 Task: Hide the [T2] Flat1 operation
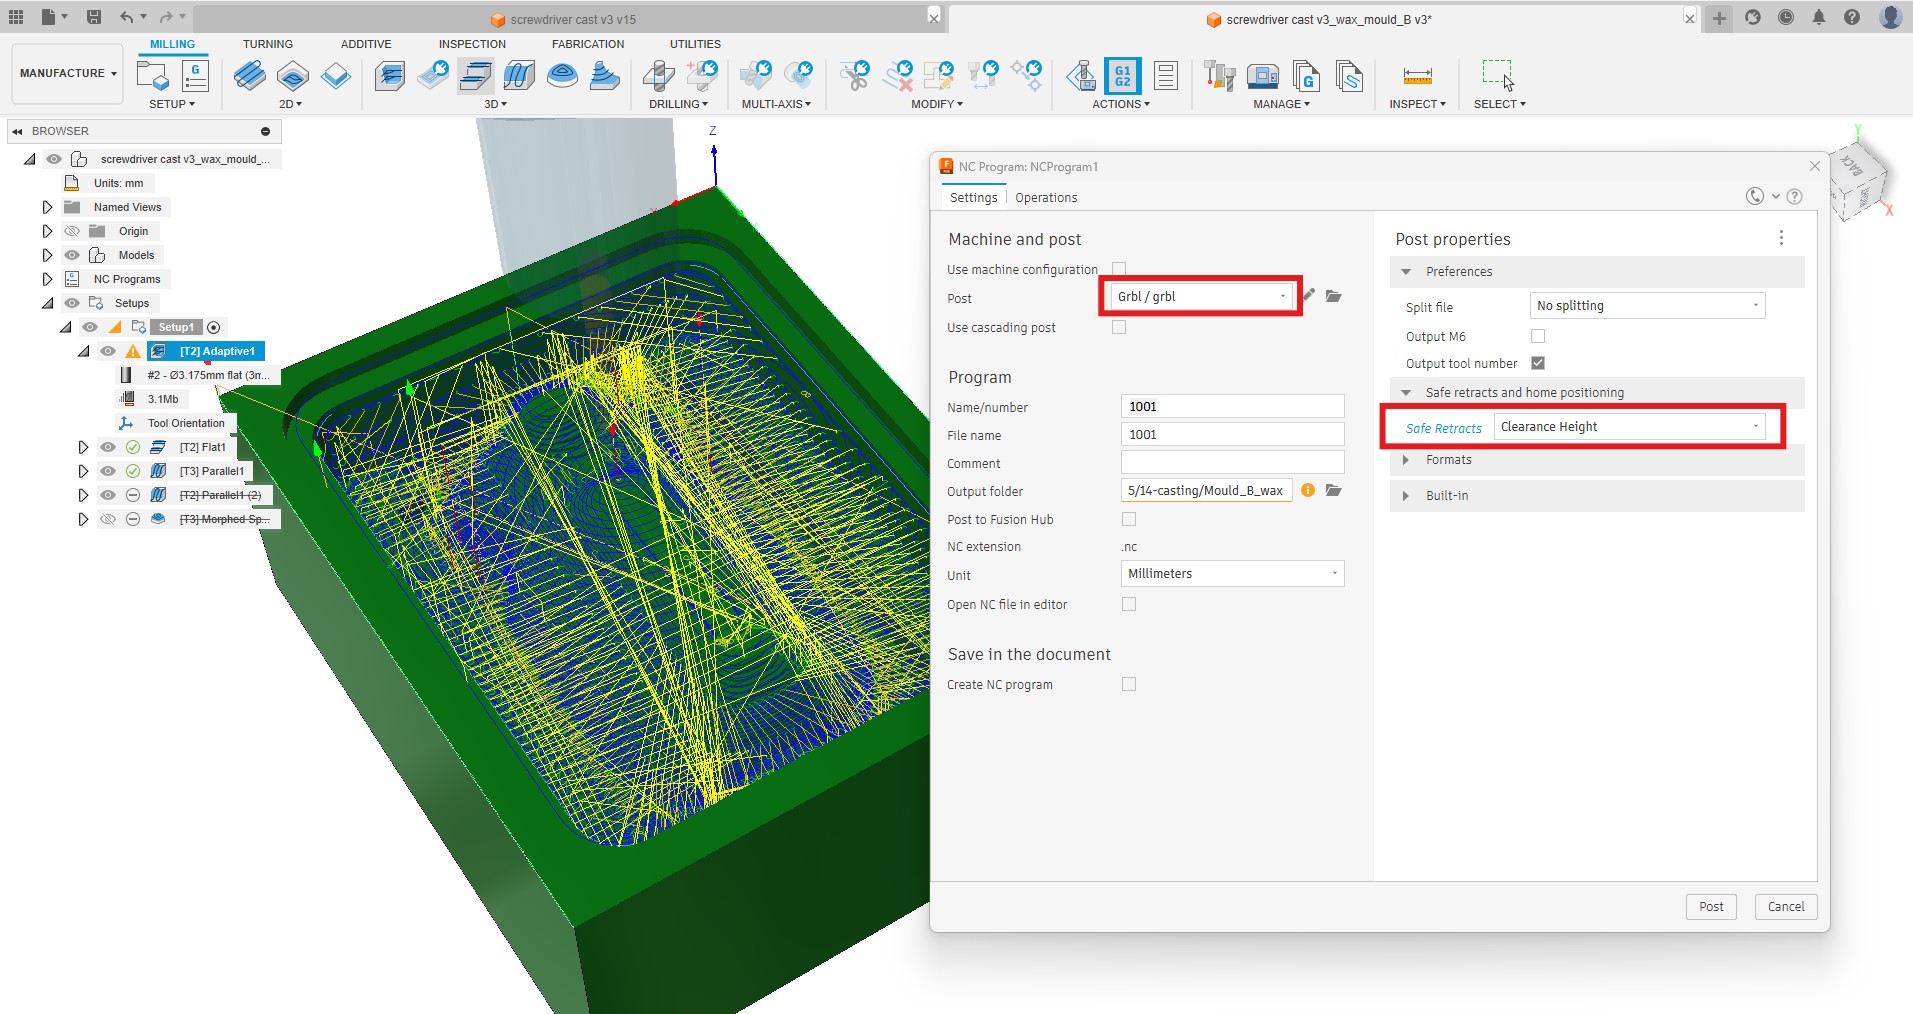point(108,447)
